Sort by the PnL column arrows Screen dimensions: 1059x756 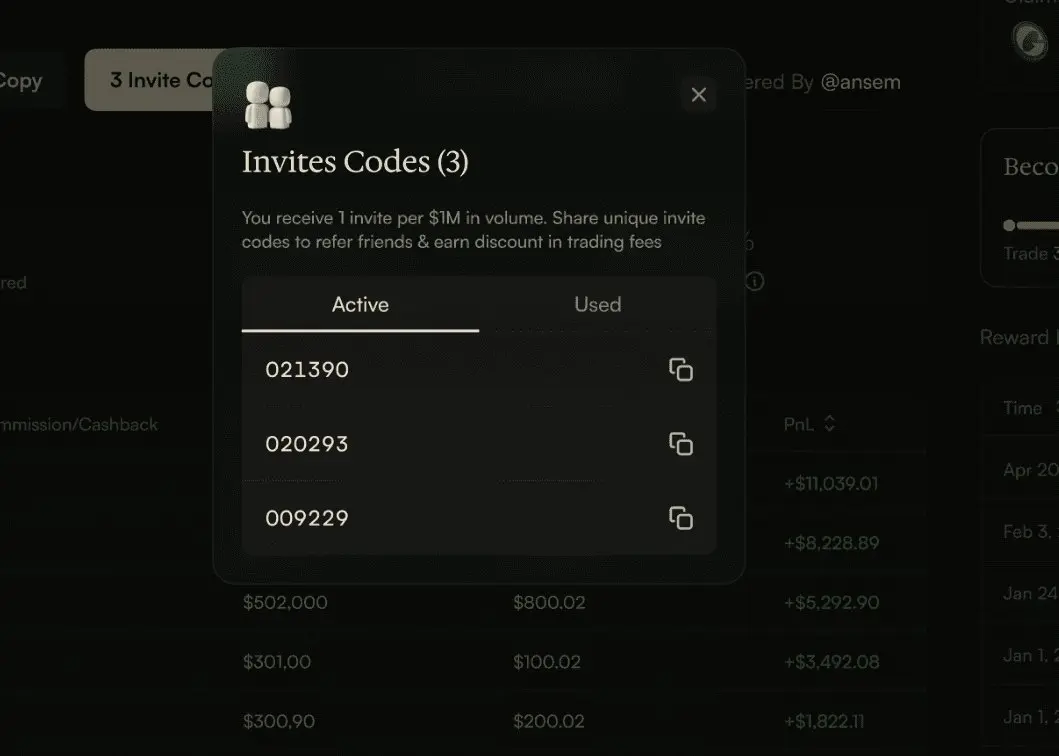(830, 424)
